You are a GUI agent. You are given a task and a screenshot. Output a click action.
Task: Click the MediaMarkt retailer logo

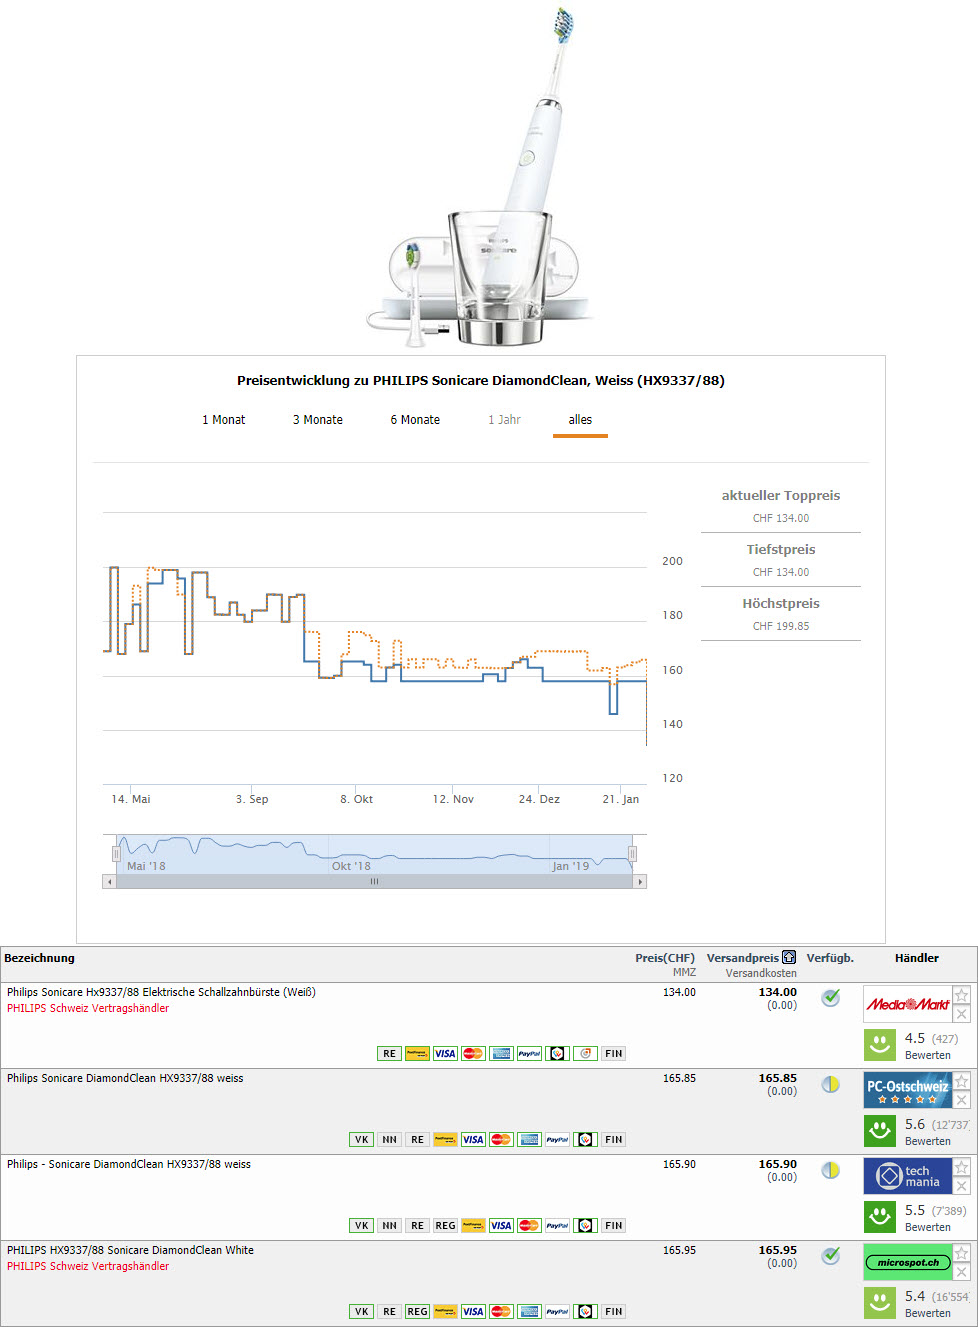click(907, 1004)
